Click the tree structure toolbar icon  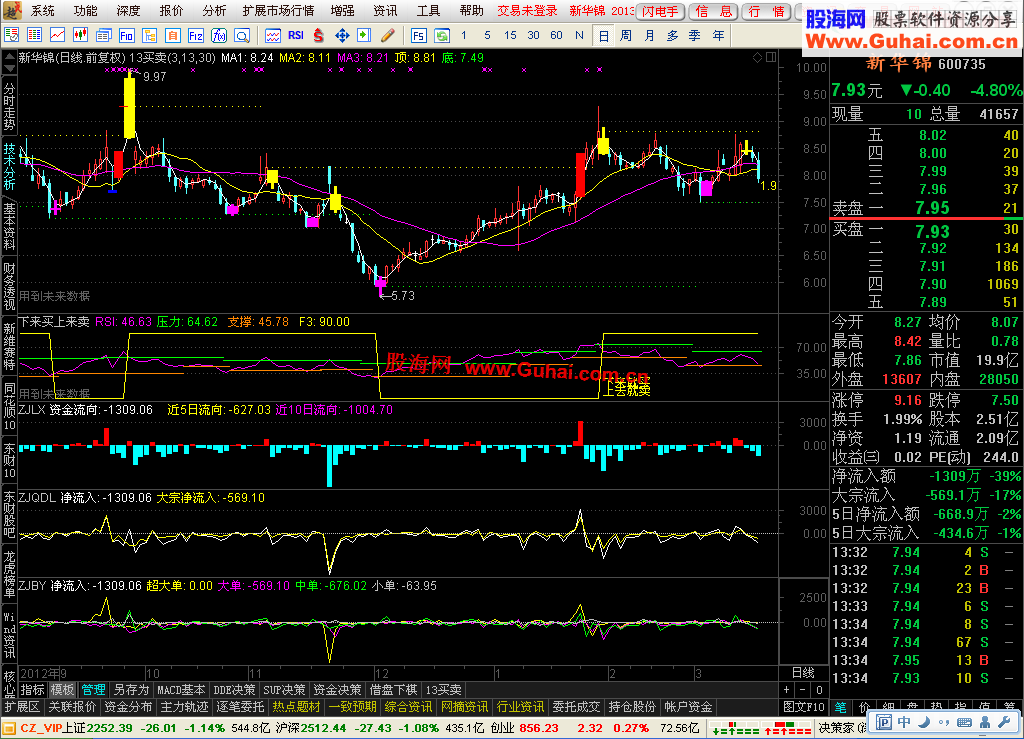150,35
